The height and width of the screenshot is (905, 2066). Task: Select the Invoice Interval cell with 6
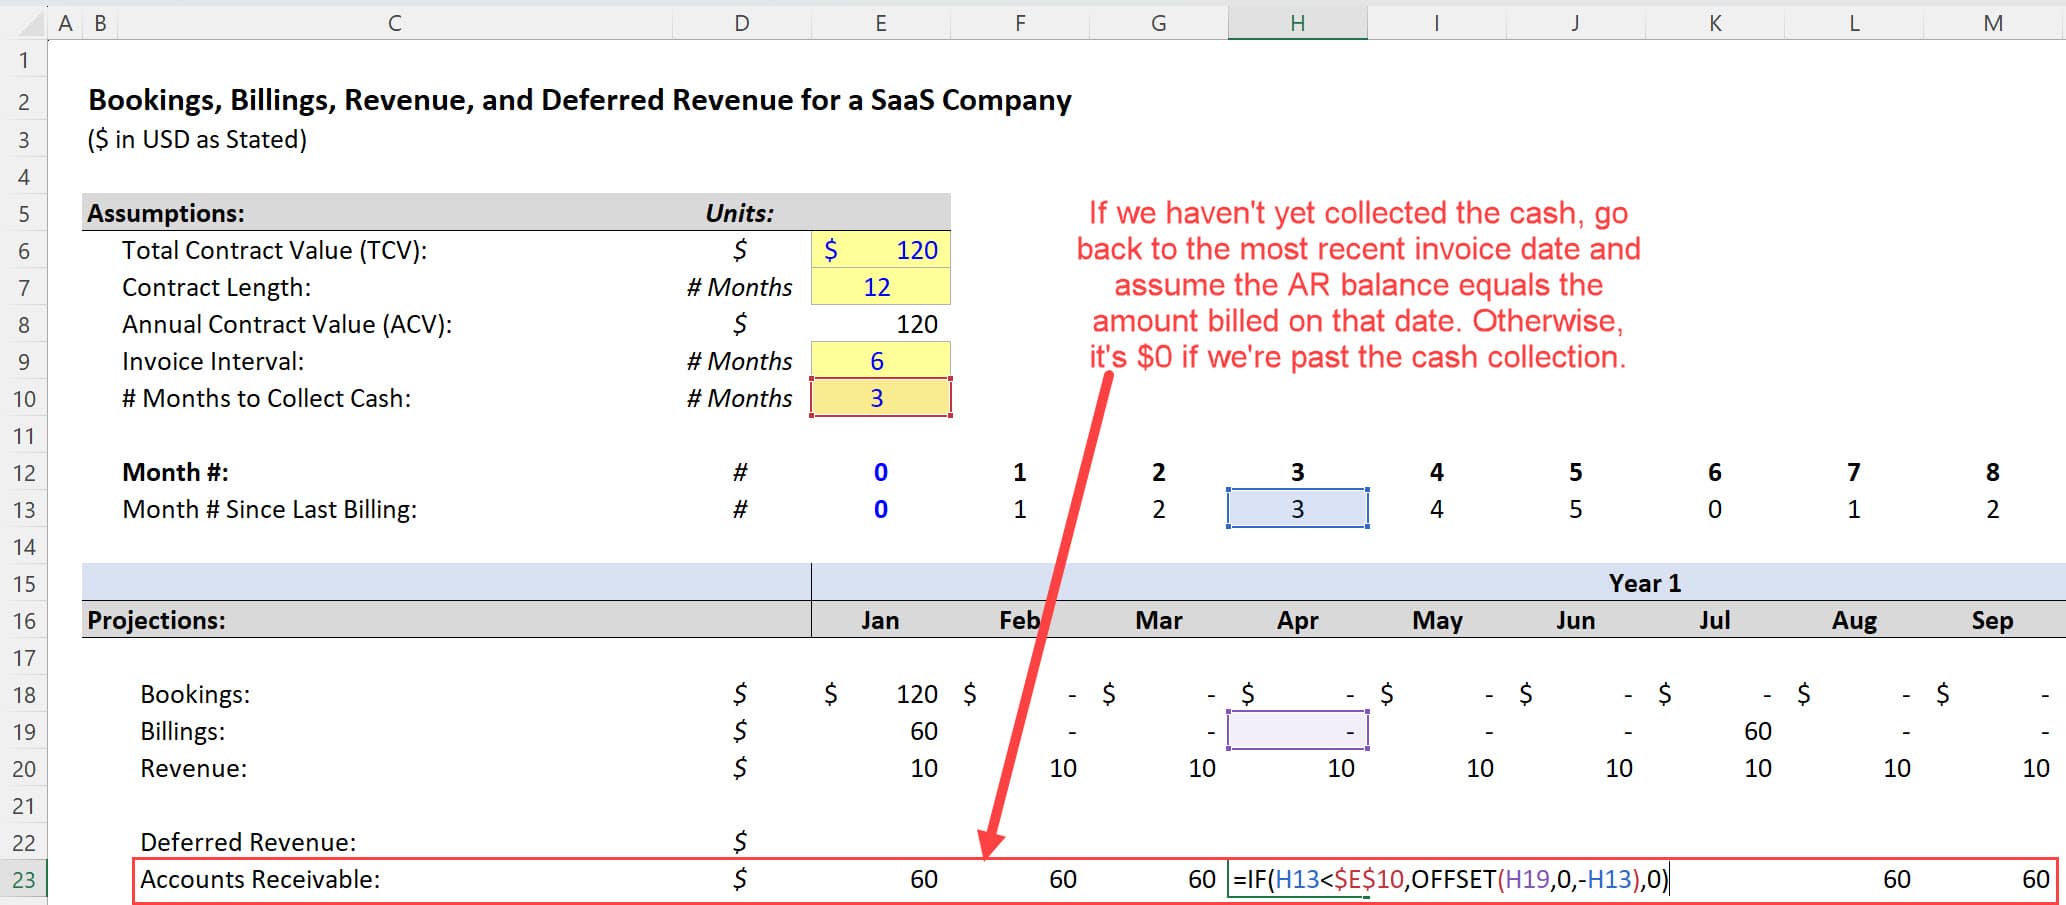click(879, 361)
